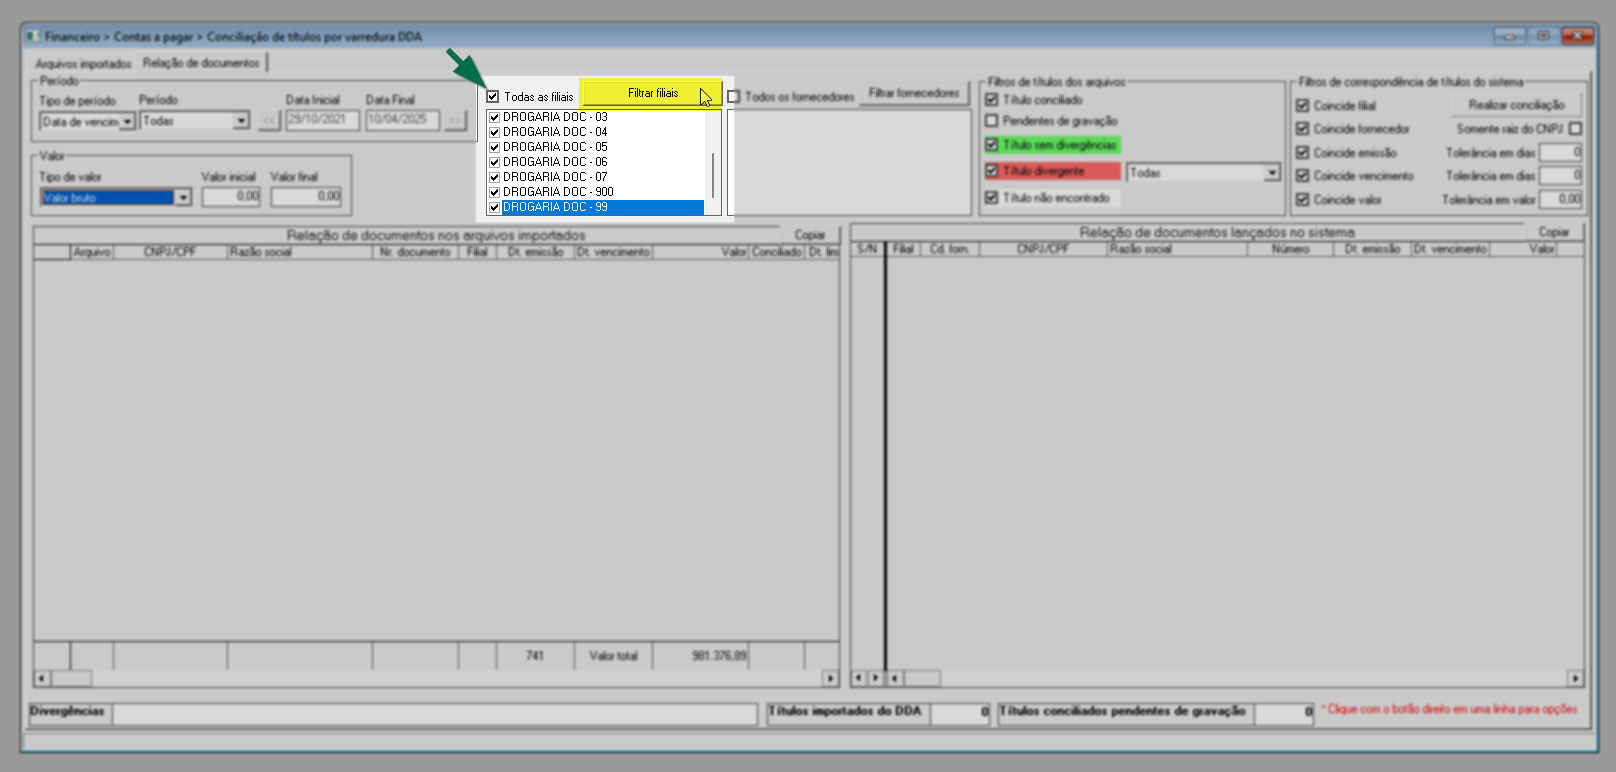Viewport: 1616px width, 772px height.
Task: Close the Conciliação de títulos window
Action: pos(1577,36)
